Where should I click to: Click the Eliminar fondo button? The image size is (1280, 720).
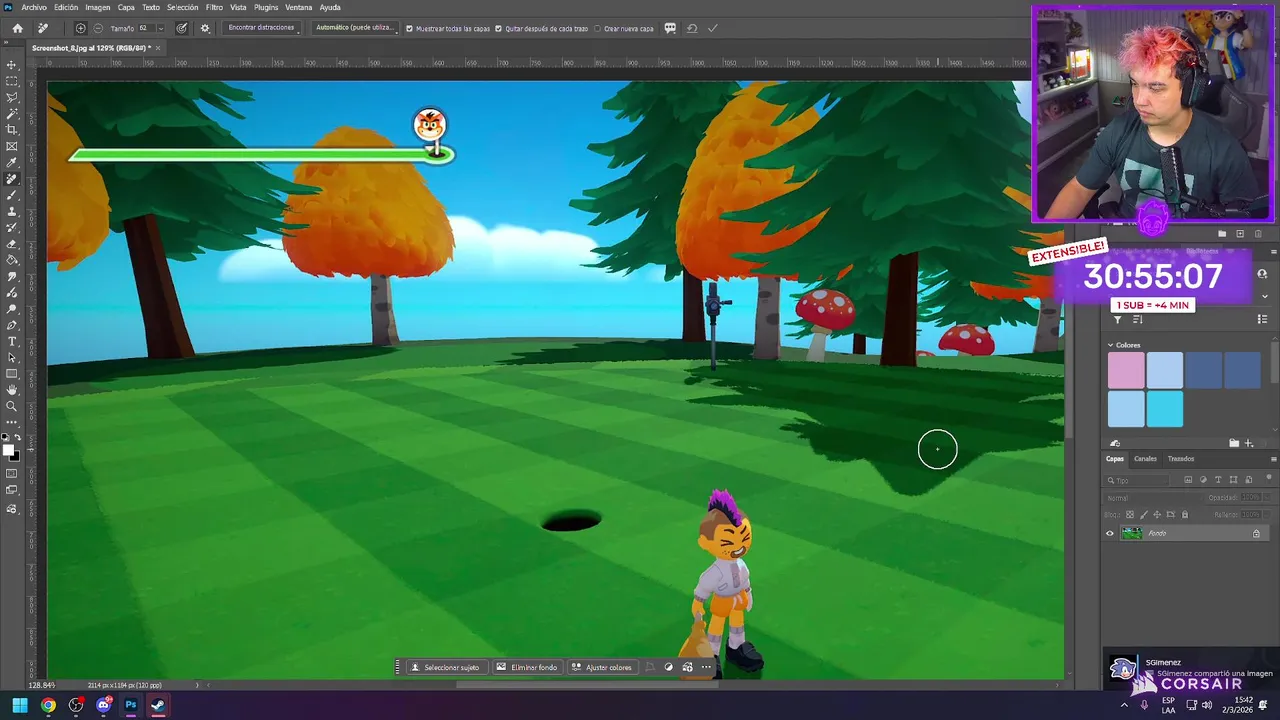click(x=527, y=667)
